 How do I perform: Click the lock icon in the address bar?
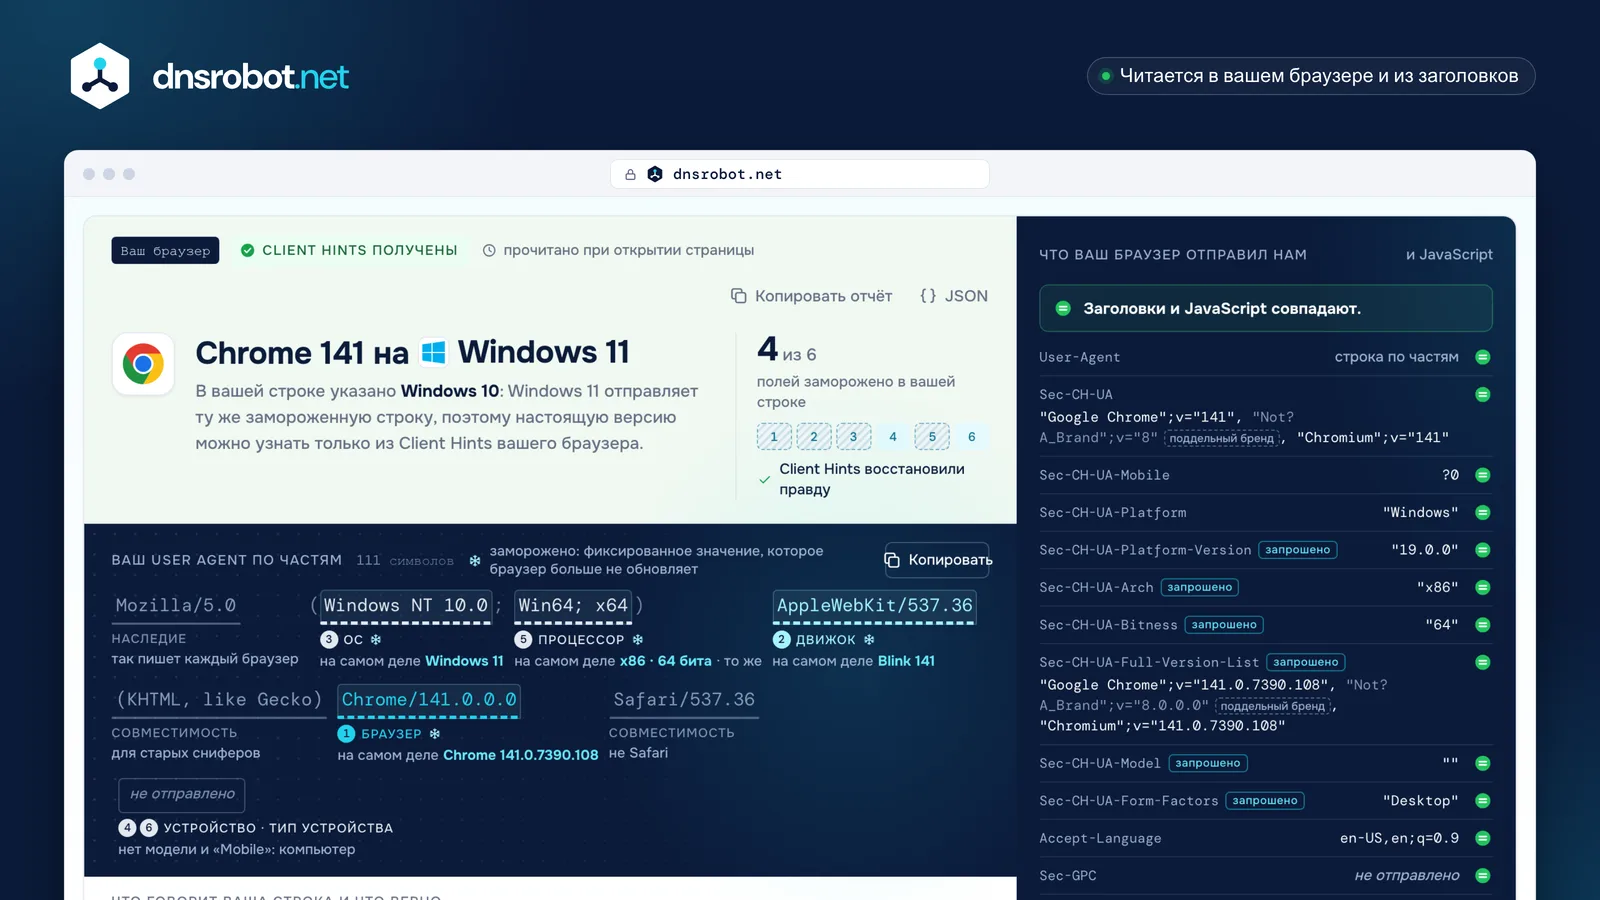pyautogui.click(x=630, y=174)
